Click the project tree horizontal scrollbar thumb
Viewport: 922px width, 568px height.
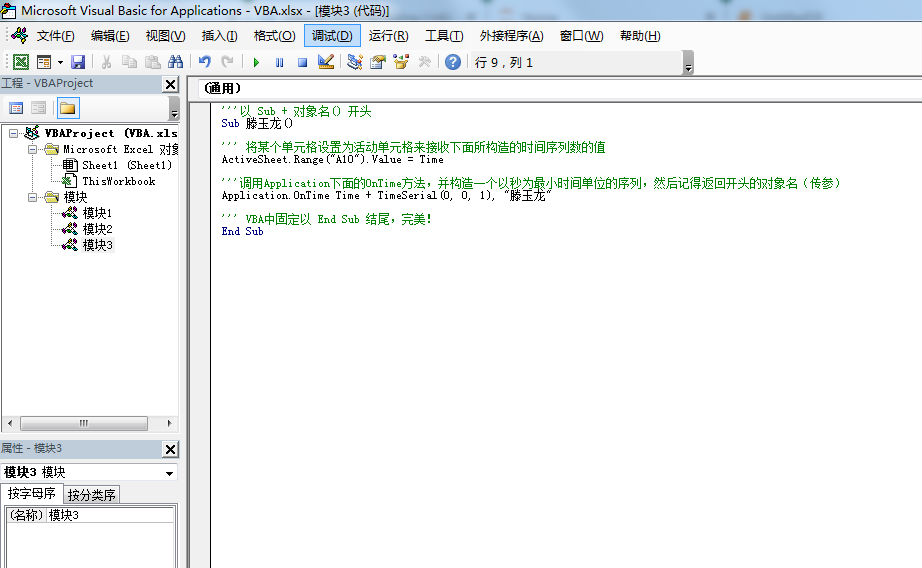pyautogui.click(x=83, y=423)
